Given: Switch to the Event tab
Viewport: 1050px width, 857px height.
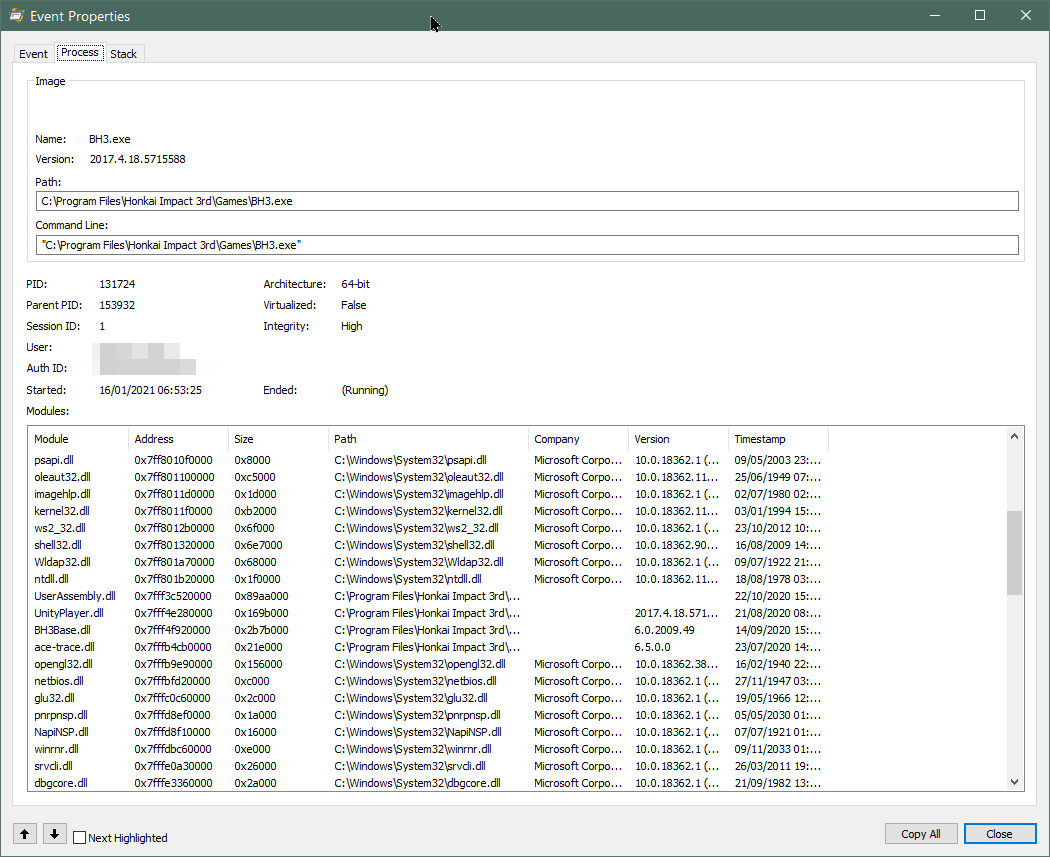Looking at the screenshot, I should point(33,54).
